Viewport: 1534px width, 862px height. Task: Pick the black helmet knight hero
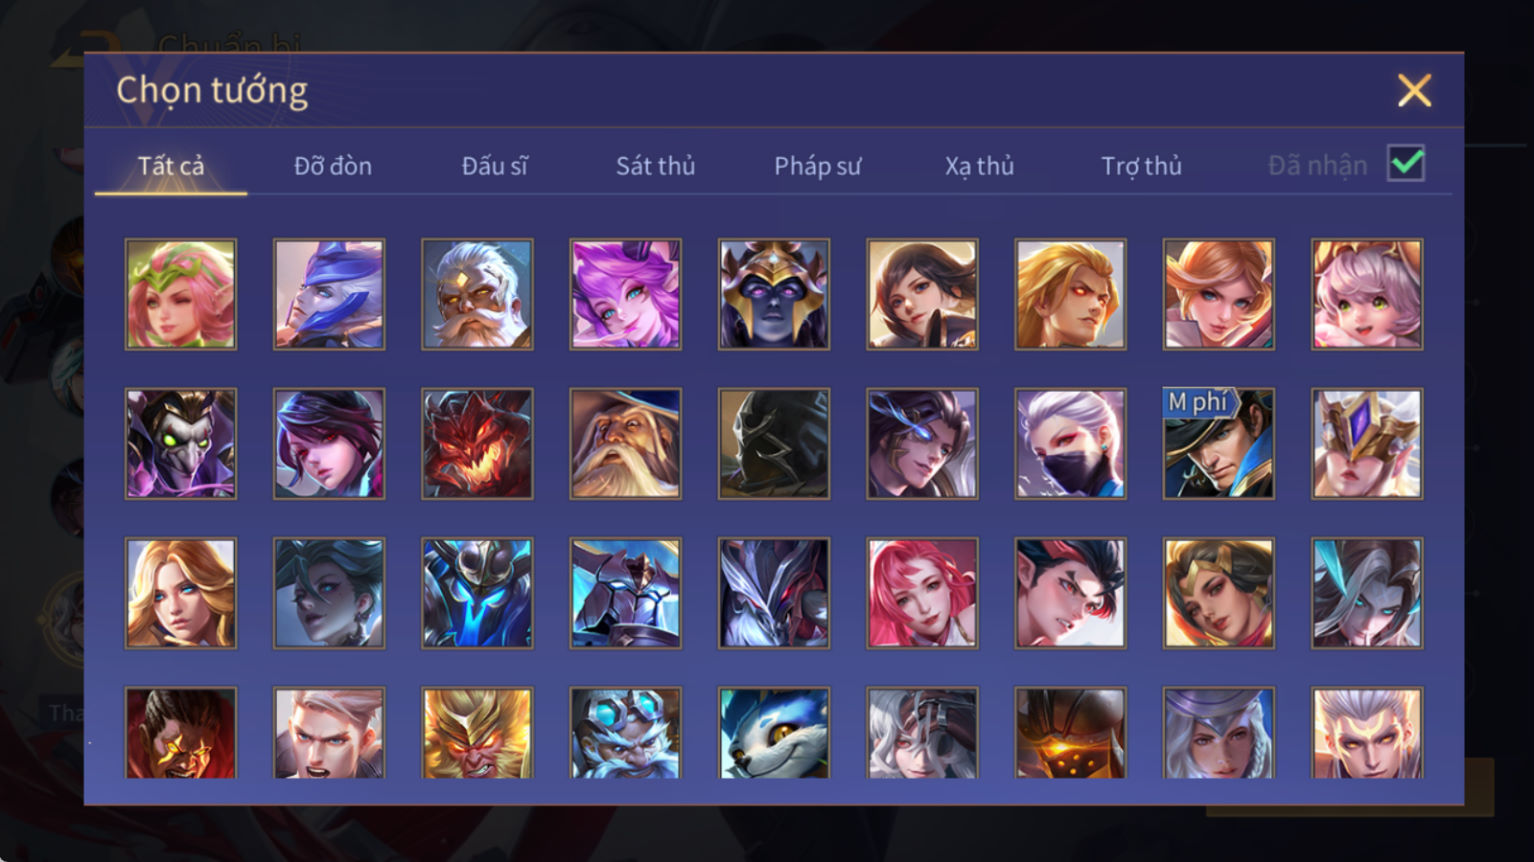[x=774, y=444]
